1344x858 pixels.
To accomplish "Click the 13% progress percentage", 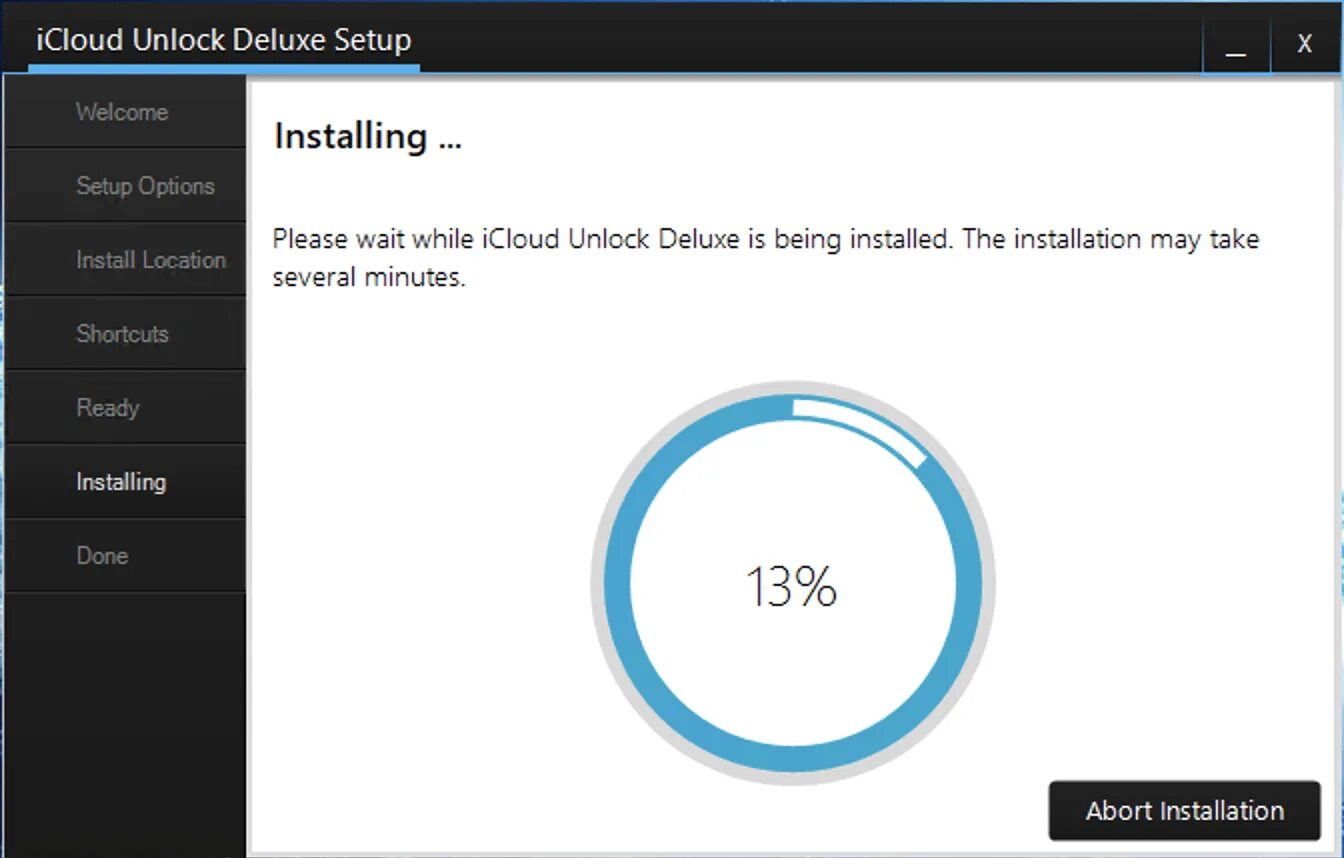I will 791,587.
